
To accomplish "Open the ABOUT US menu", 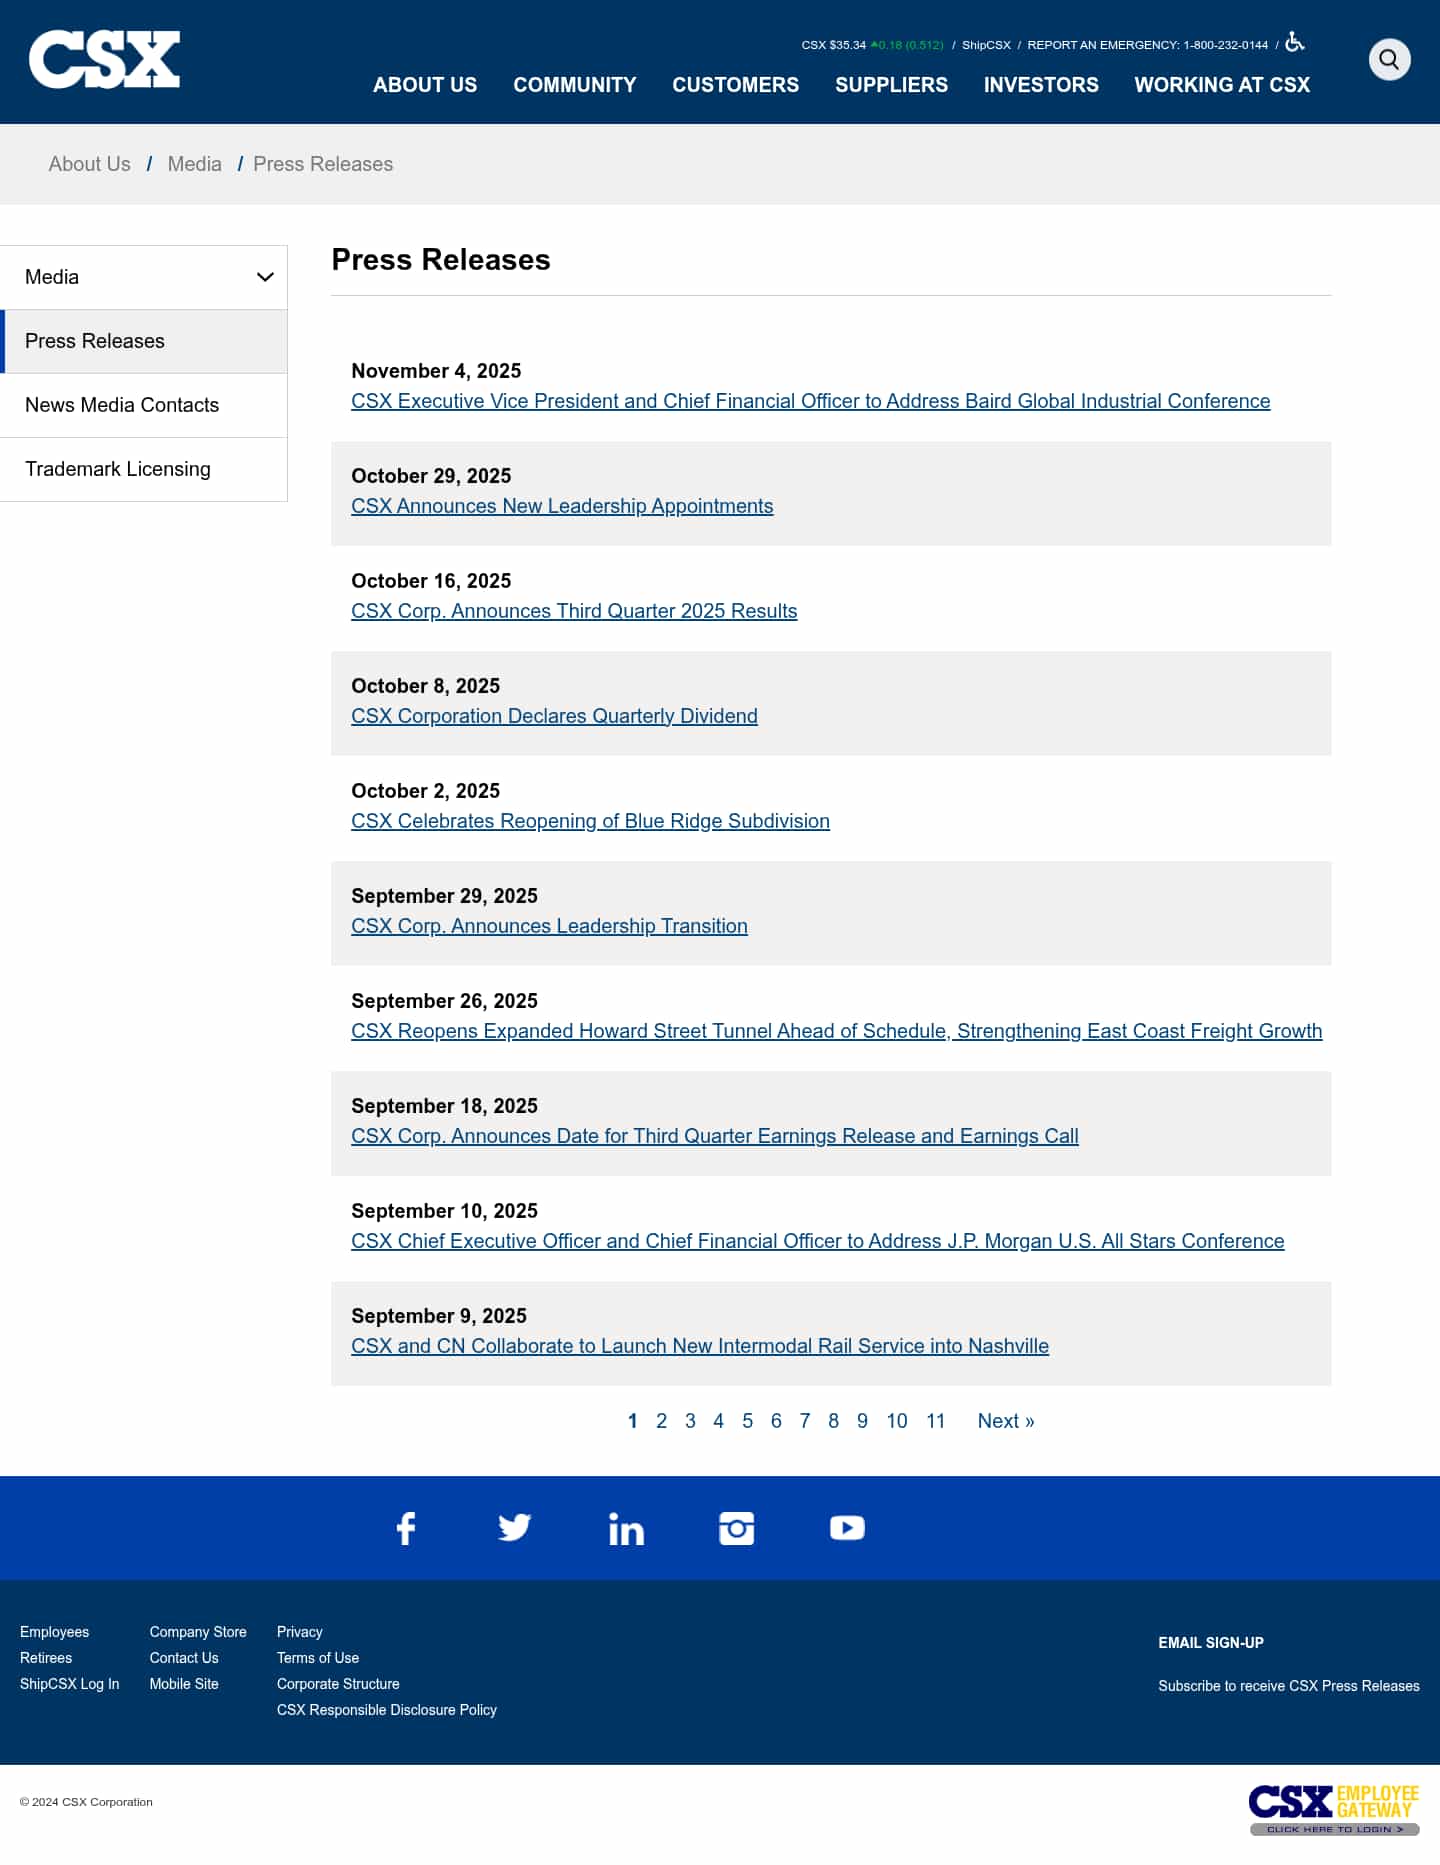I will 425,85.
